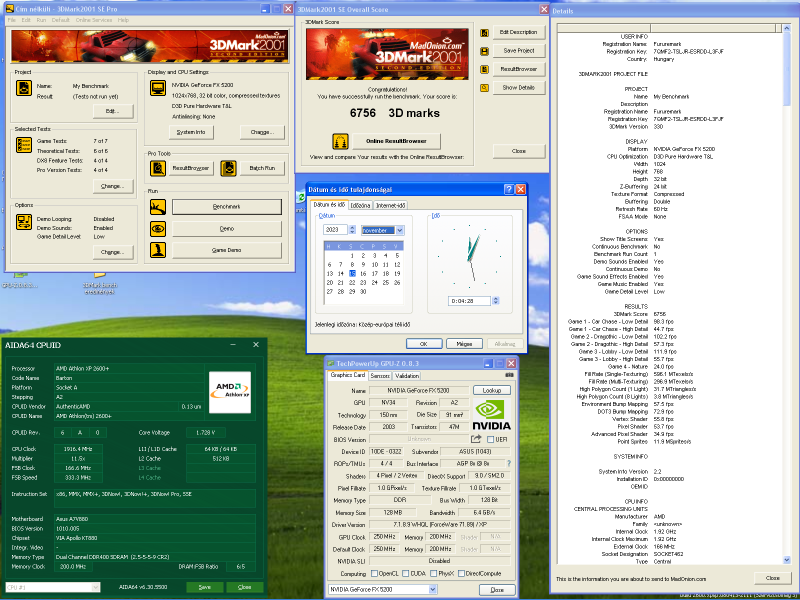800x600 pixels.
Task: Click Edit button in Project section
Action: 113,111
